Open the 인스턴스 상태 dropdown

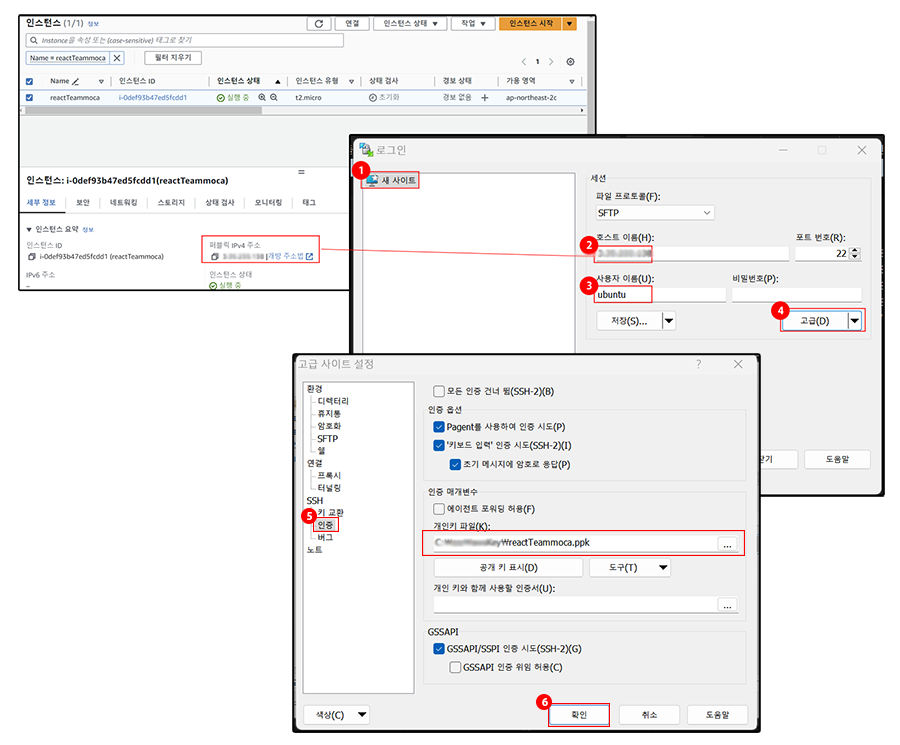pos(410,24)
